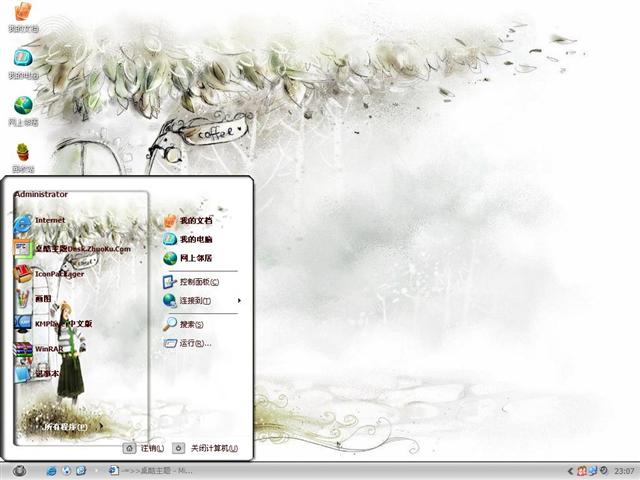
Task: Open the 网上邻居 desktop icon
Action: (x=23, y=111)
